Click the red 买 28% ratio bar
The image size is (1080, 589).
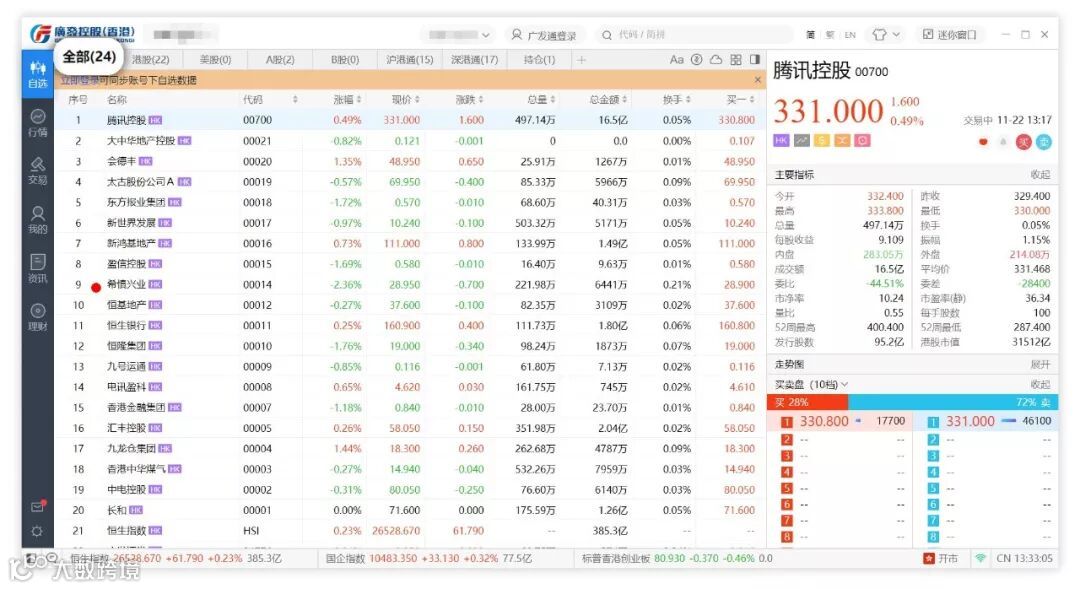(807, 402)
